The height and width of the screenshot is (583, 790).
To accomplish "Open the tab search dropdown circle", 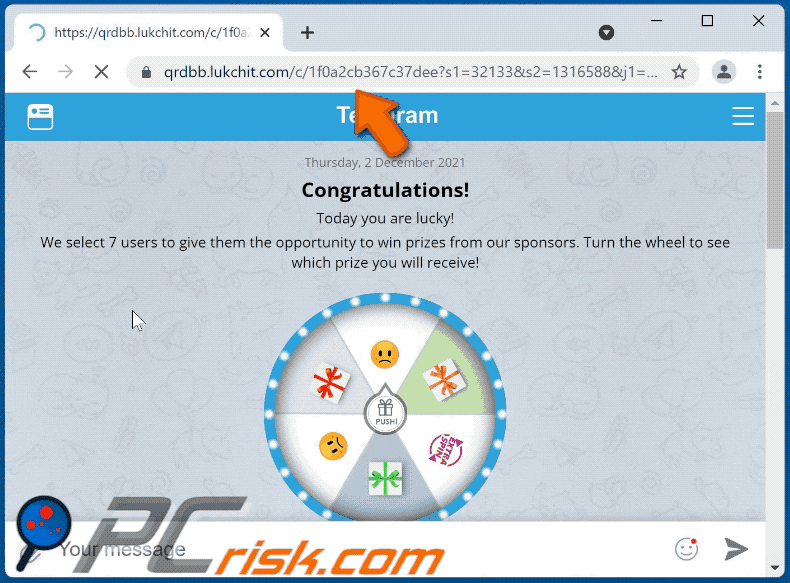I will pyautogui.click(x=606, y=33).
